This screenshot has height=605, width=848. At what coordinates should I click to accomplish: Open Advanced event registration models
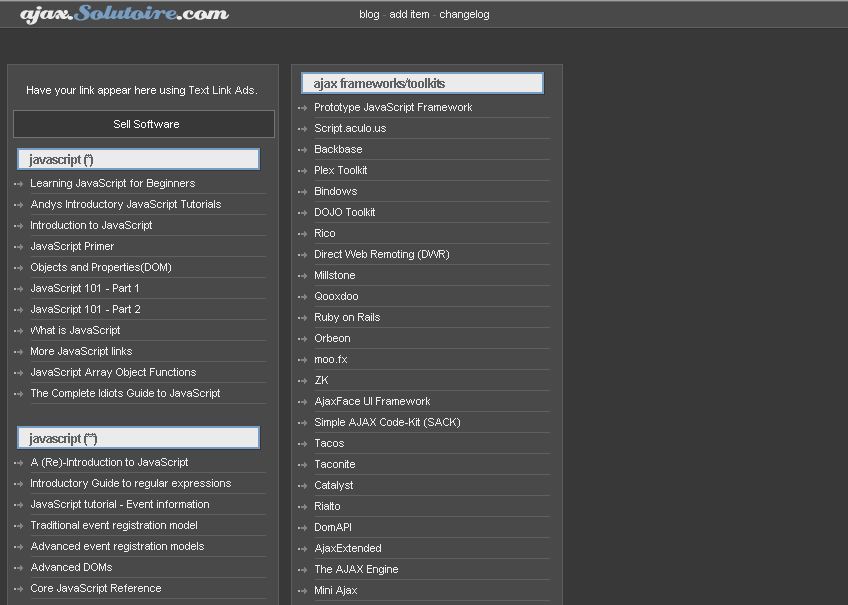117,547
